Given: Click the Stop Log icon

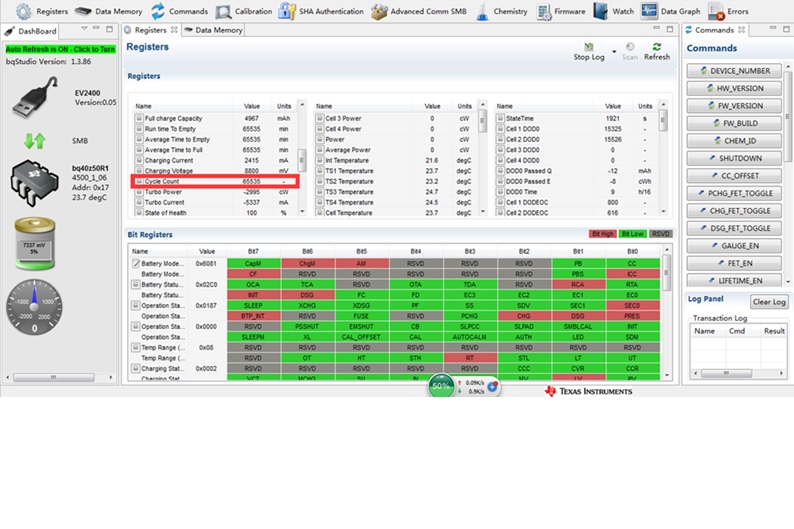Looking at the screenshot, I should 589,47.
